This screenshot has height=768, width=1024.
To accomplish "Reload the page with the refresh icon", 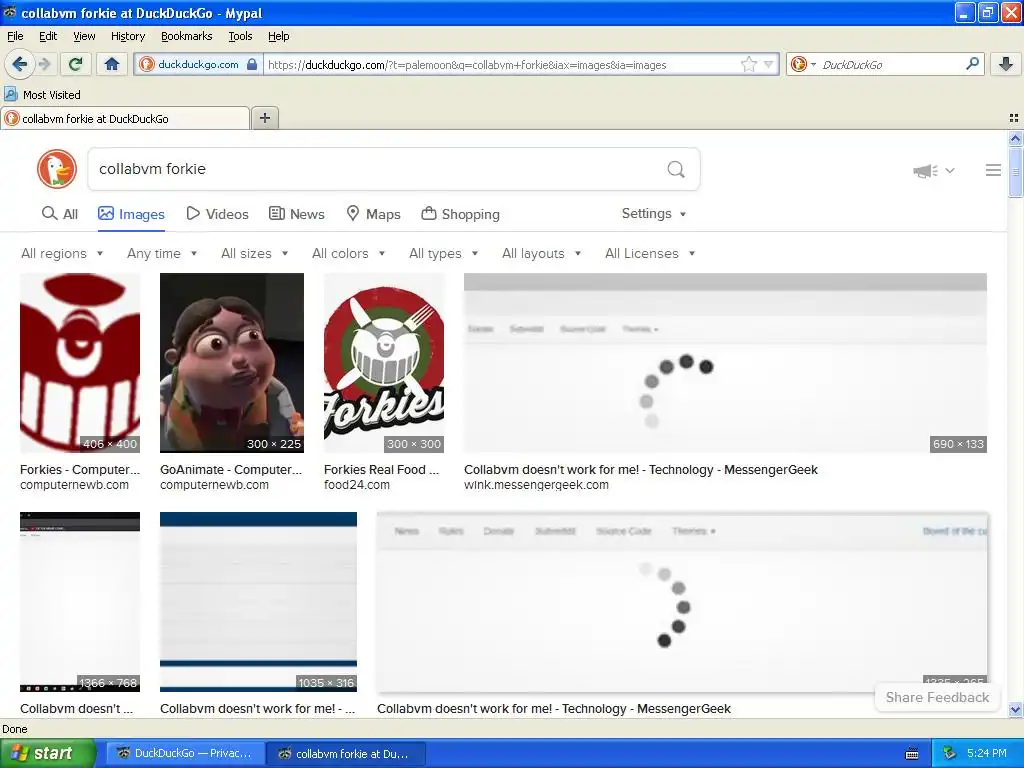I will [x=76, y=64].
